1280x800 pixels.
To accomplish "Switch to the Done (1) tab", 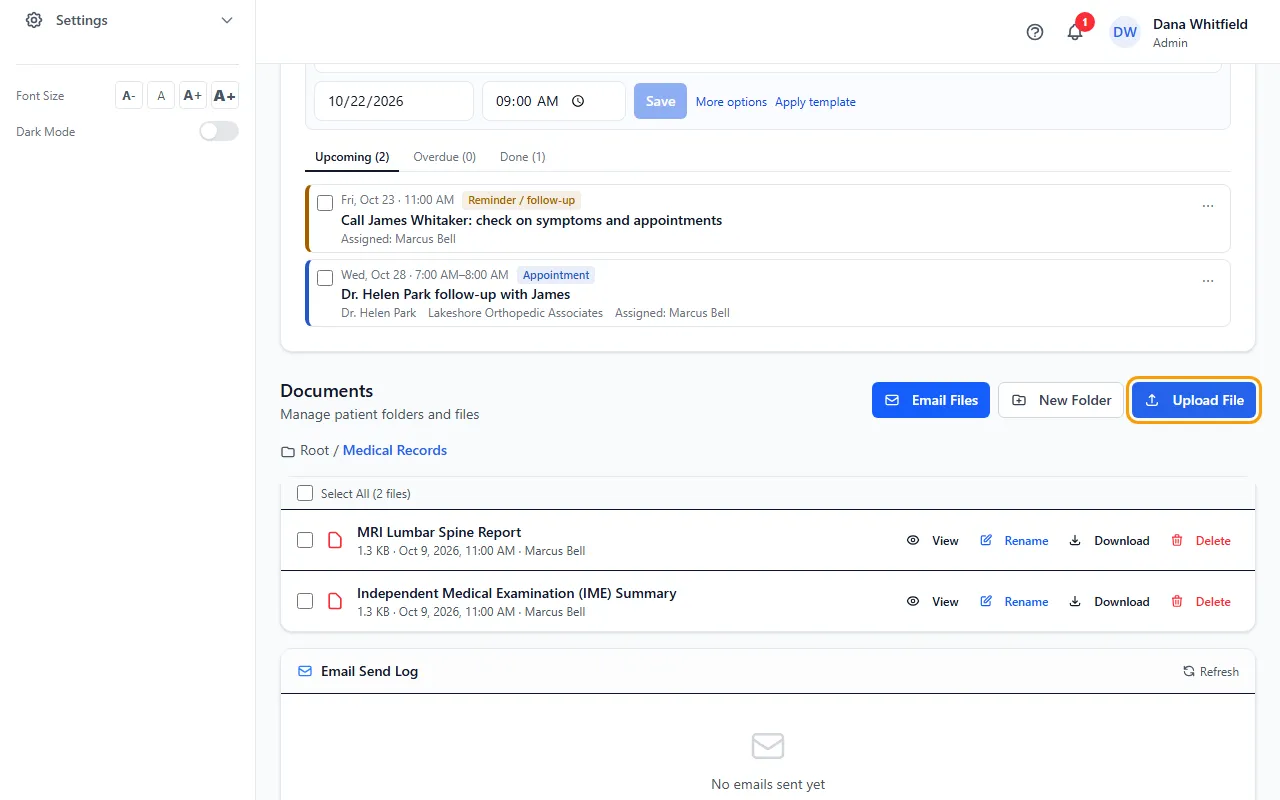I will tap(522, 157).
